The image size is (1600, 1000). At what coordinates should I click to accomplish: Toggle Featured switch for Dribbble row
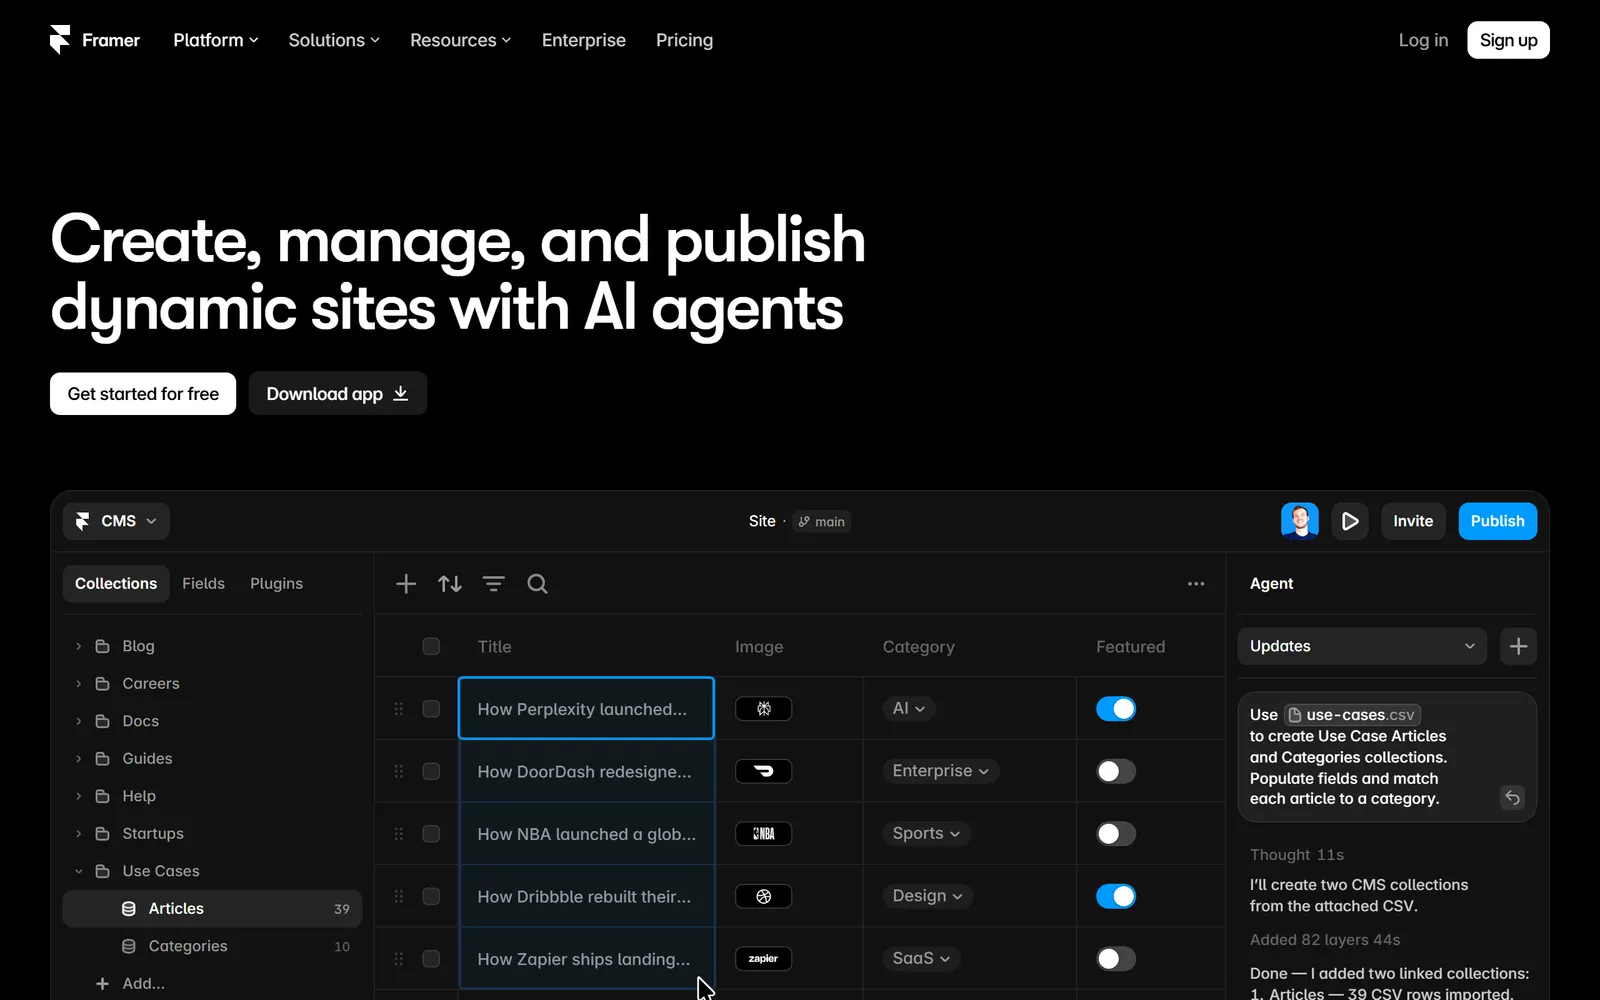click(1116, 896)
